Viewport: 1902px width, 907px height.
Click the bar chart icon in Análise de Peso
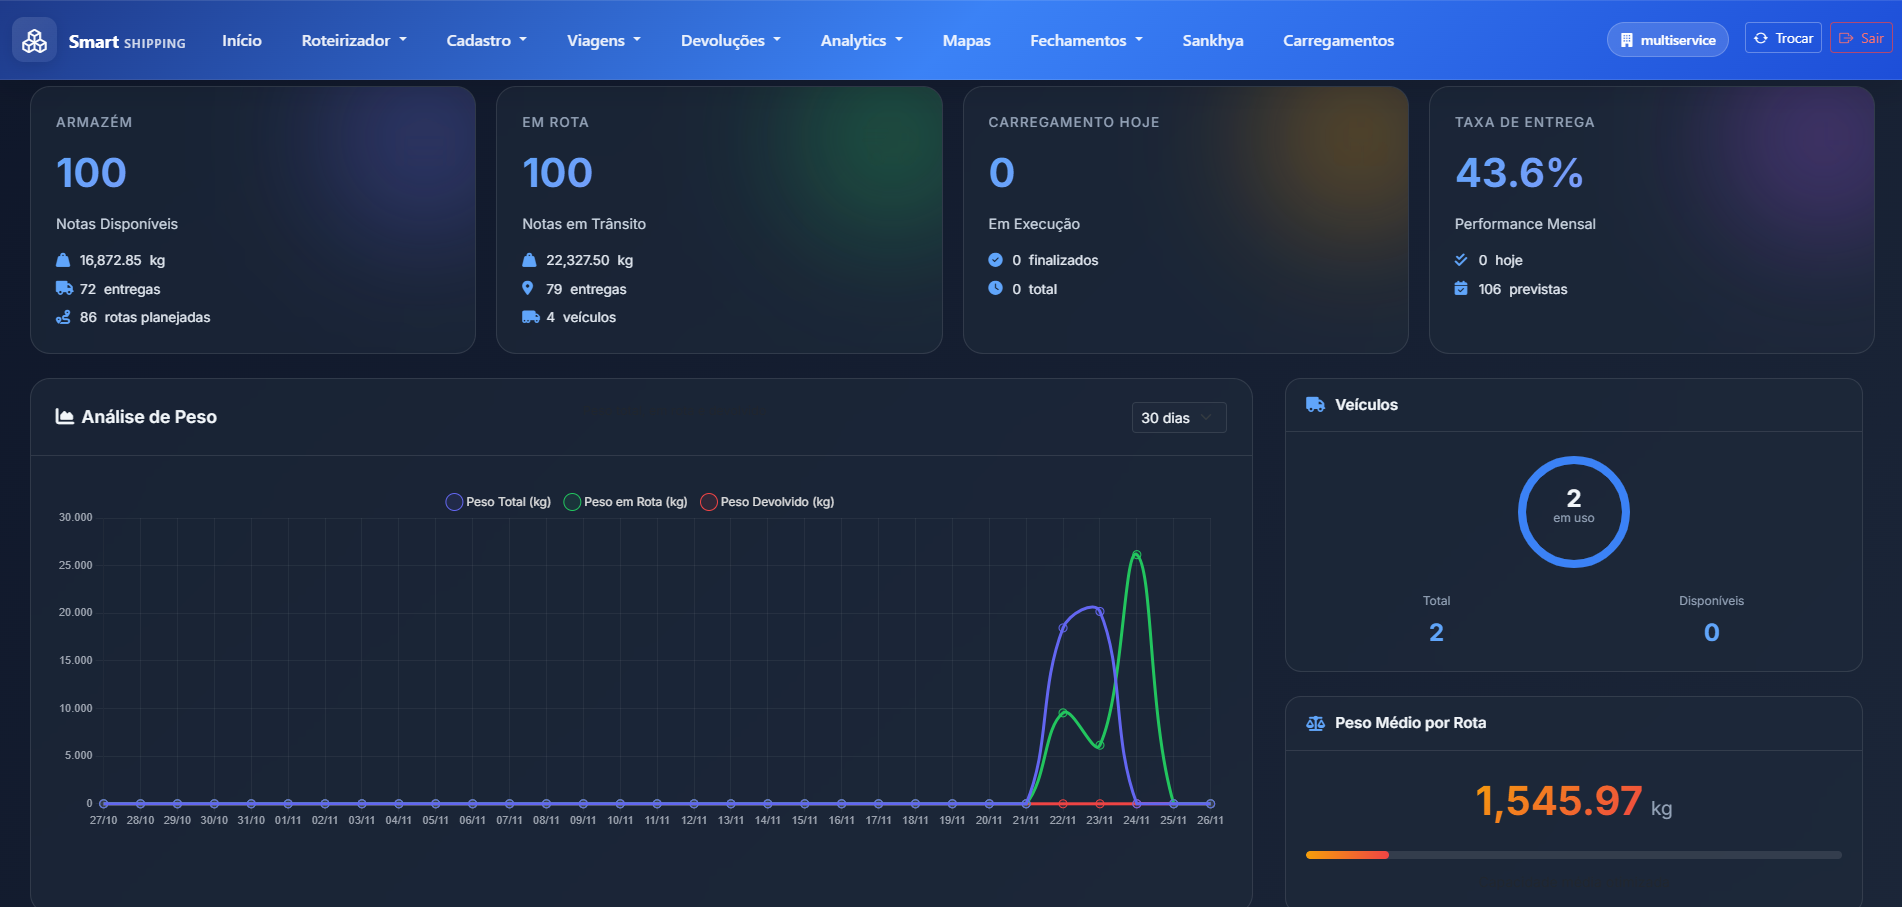click(x=65, y=416)
